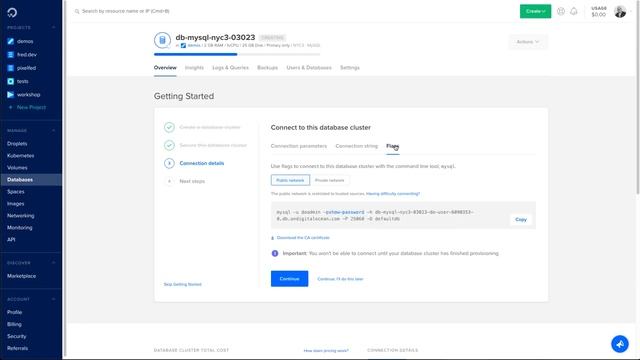
Task: Open Marketplace in sidebar
Action: 21,276
